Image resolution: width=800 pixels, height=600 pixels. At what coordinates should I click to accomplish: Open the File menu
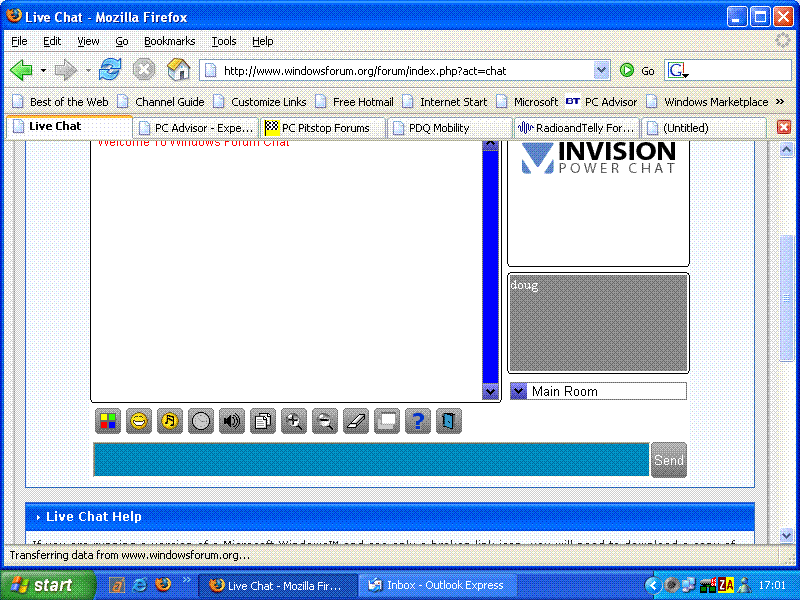(19, 41)
